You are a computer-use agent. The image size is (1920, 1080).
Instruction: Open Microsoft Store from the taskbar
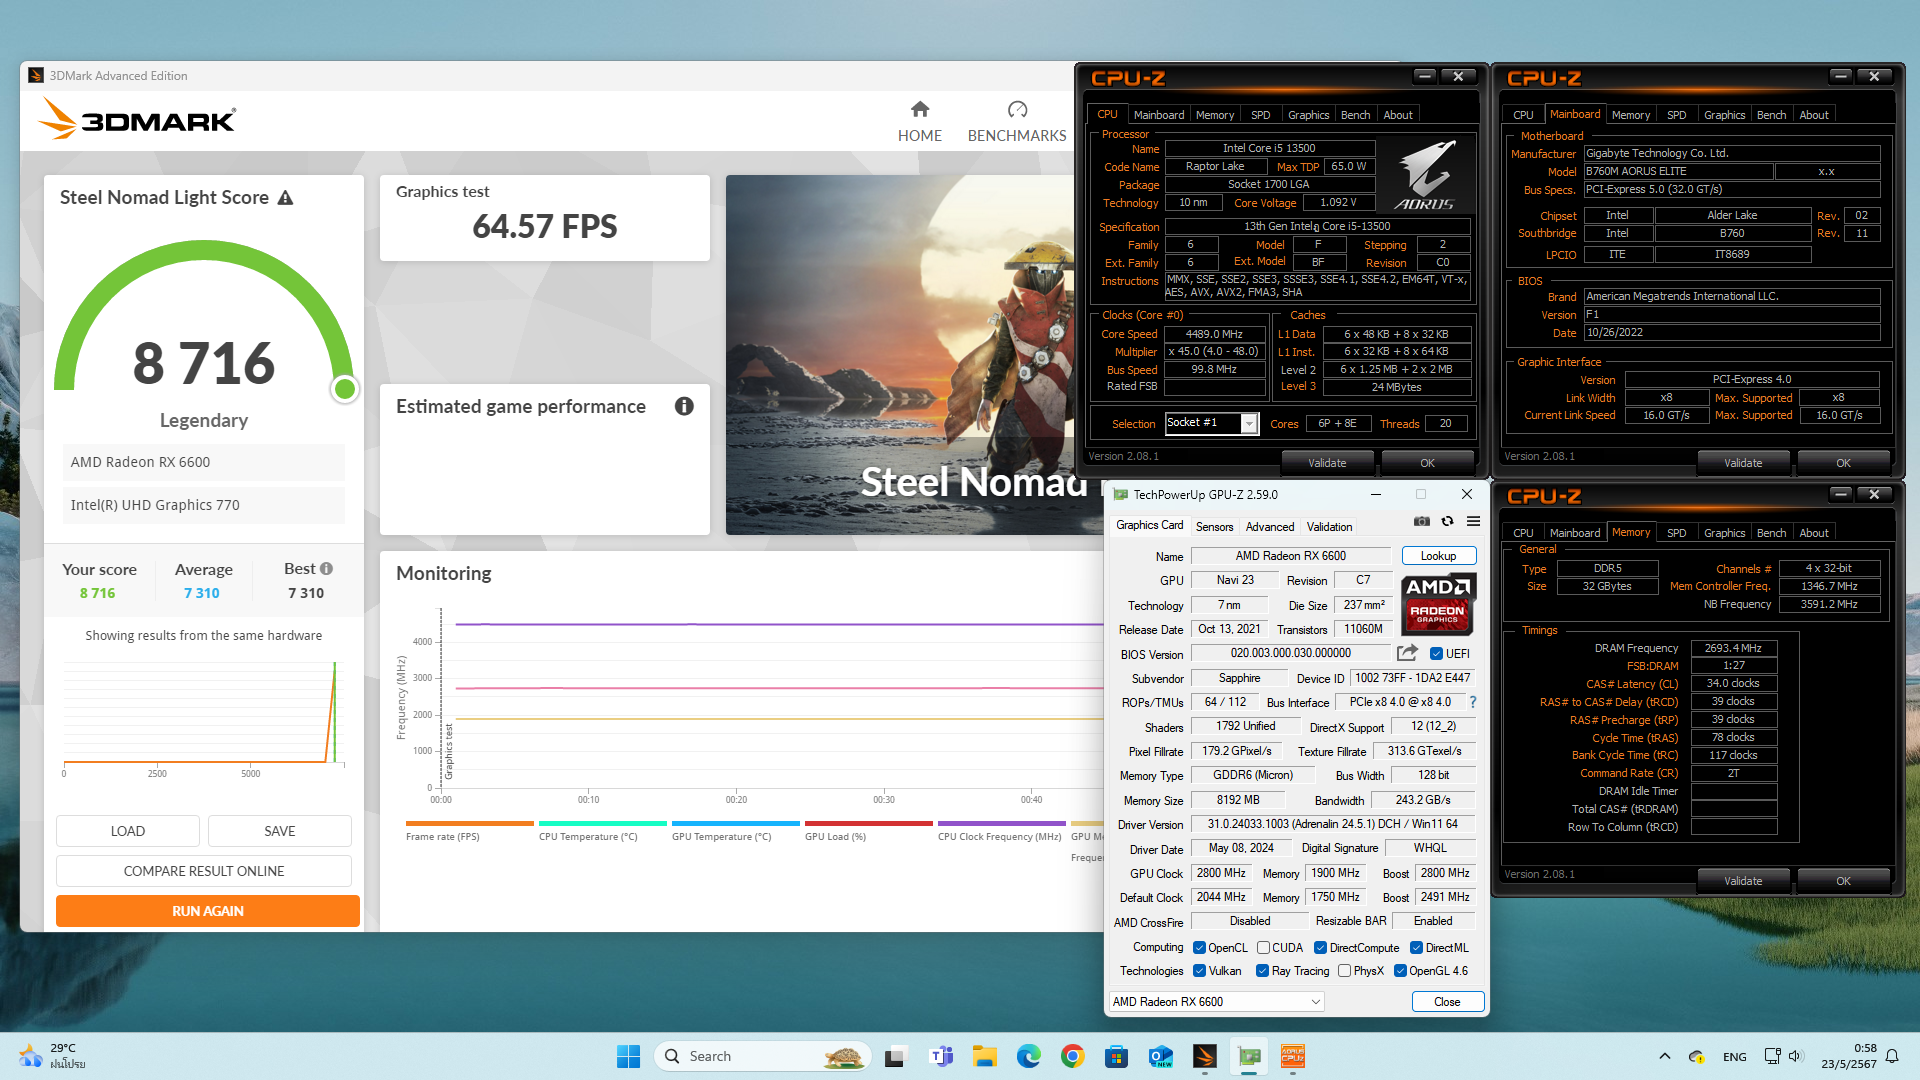tap(1117, 1056)
